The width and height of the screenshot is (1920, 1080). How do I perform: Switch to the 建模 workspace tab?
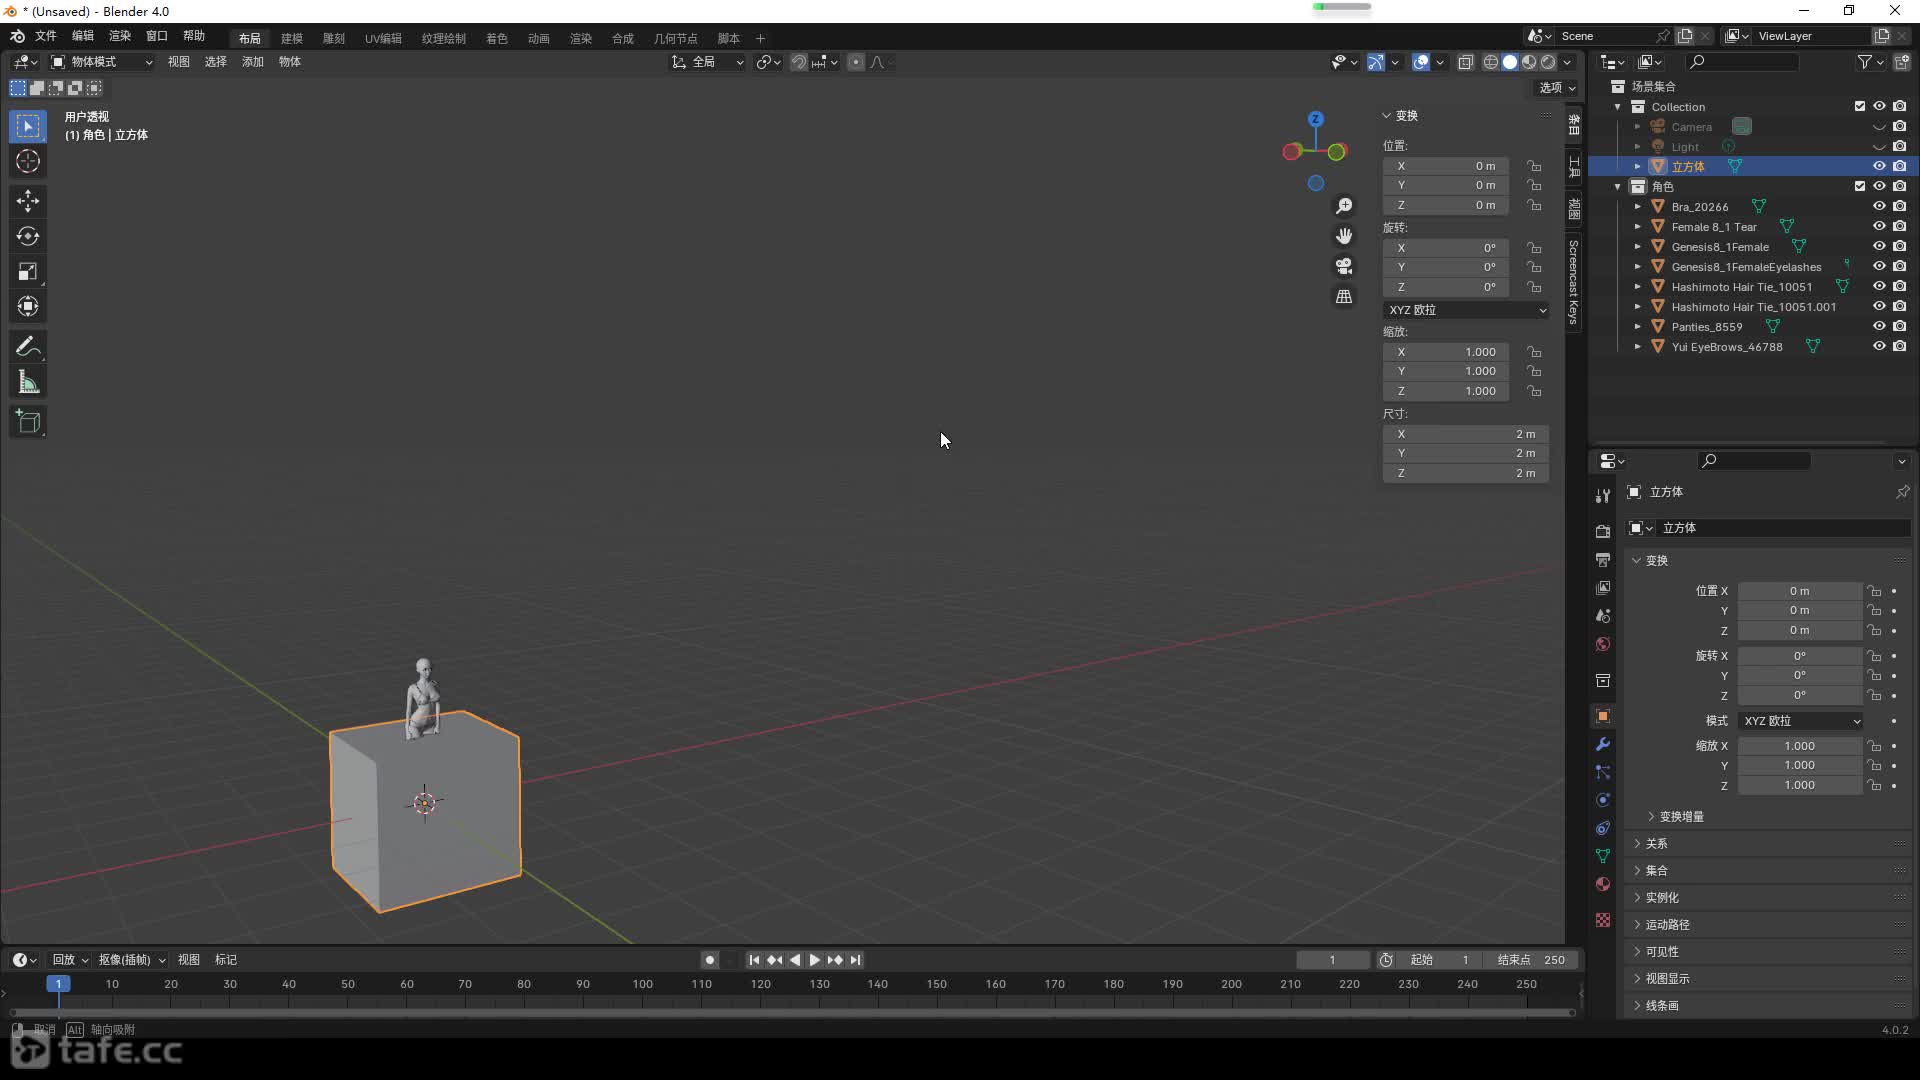(292, 38)
